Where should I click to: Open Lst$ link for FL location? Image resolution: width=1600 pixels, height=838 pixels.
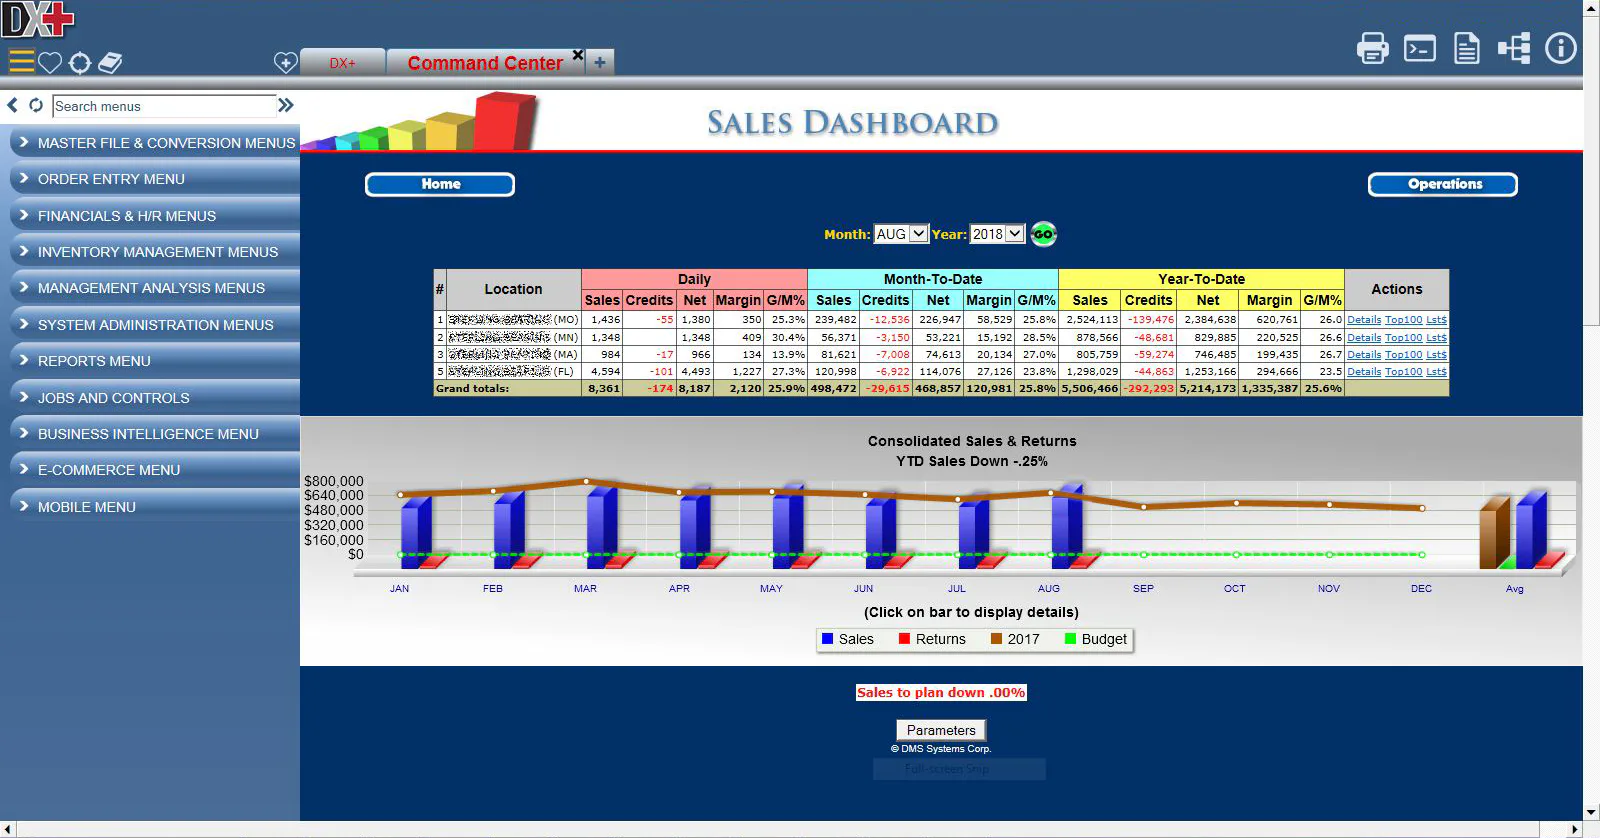pyautogui.click(x=1436, y=372)
